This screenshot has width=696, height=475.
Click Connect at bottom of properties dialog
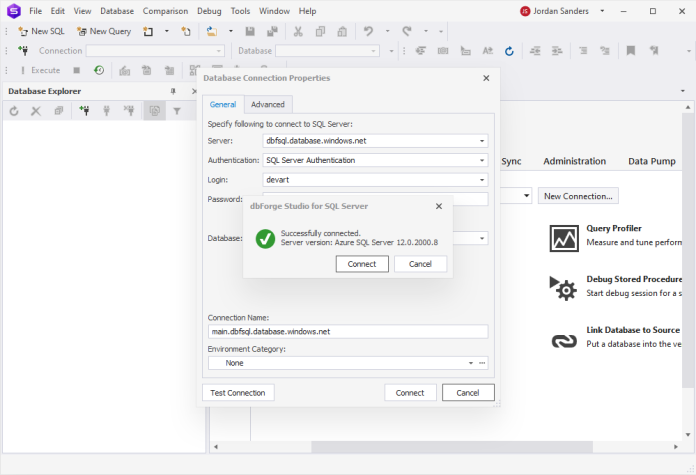coord(410,393)
